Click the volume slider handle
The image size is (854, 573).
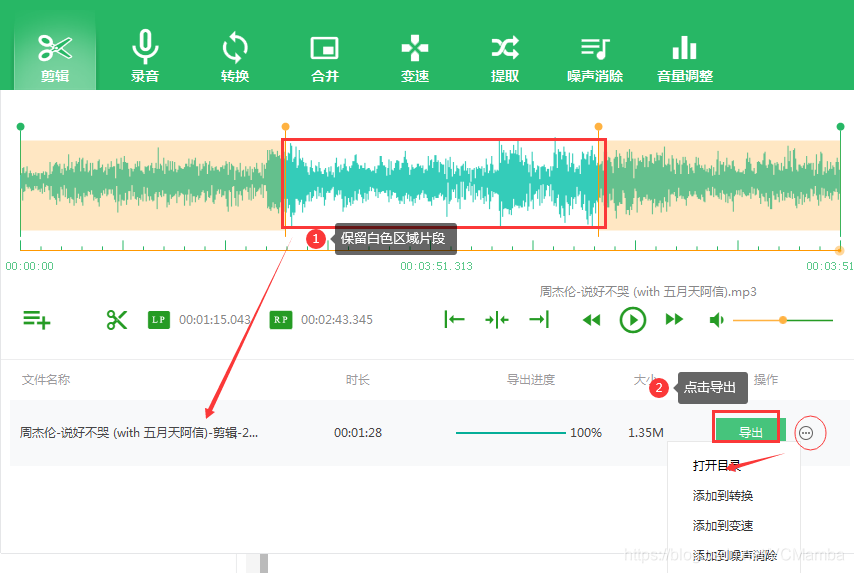[783, 320]
